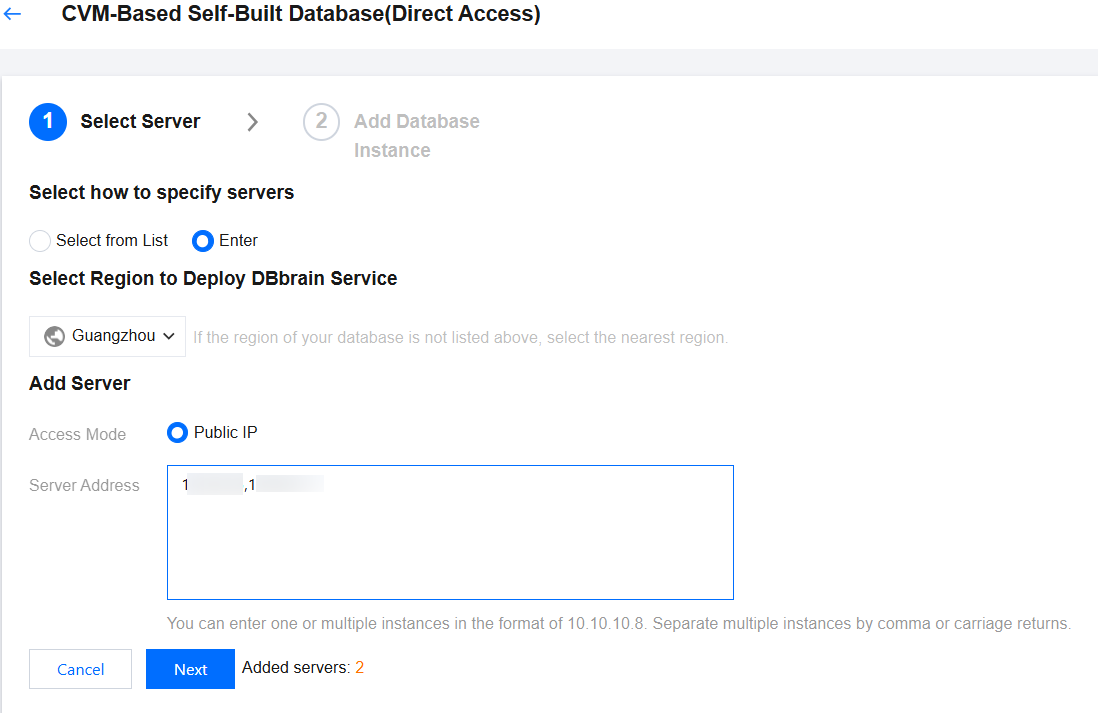This screenshot has height=713, width=1098.
Task: Select the Enter radio option
Action: [203, 241]
